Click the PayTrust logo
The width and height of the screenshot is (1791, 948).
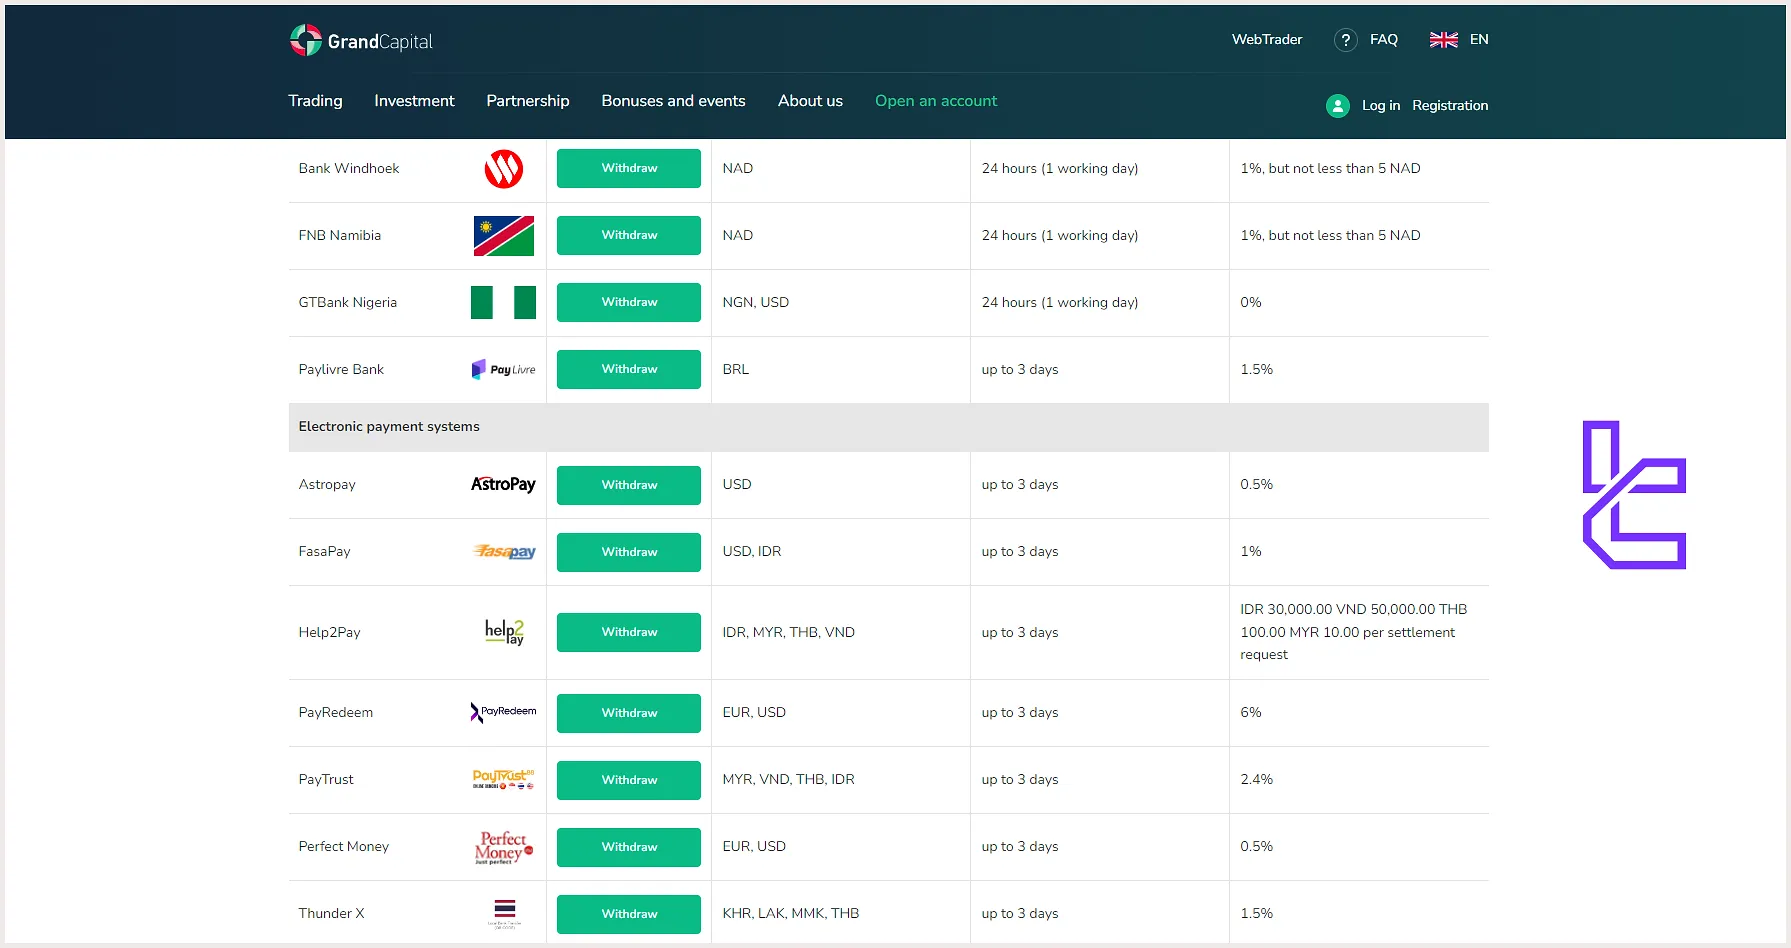pyautogui.click(x=503, y=779)
